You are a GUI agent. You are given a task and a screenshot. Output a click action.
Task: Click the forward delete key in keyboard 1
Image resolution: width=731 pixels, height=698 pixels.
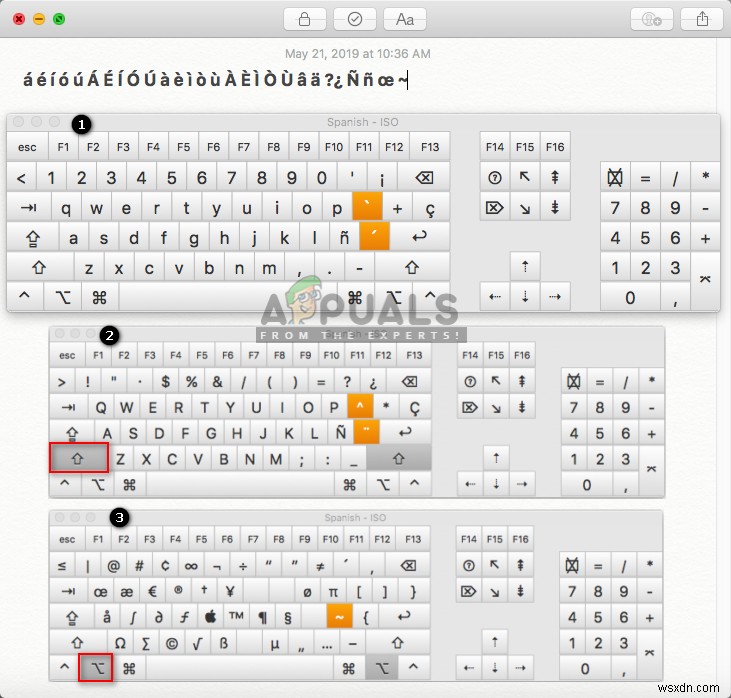[x=495, y=207]
